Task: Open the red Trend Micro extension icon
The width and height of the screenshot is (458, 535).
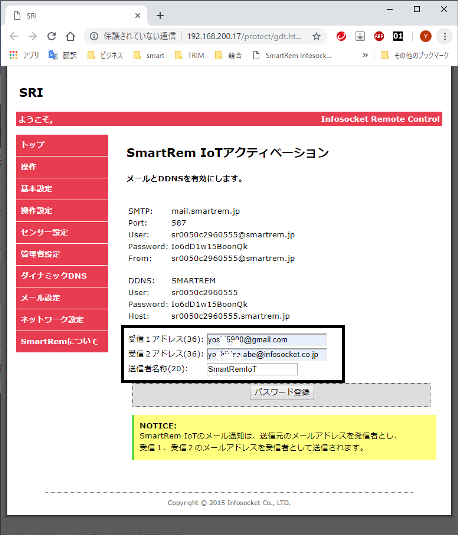Action: coord(341,36)
